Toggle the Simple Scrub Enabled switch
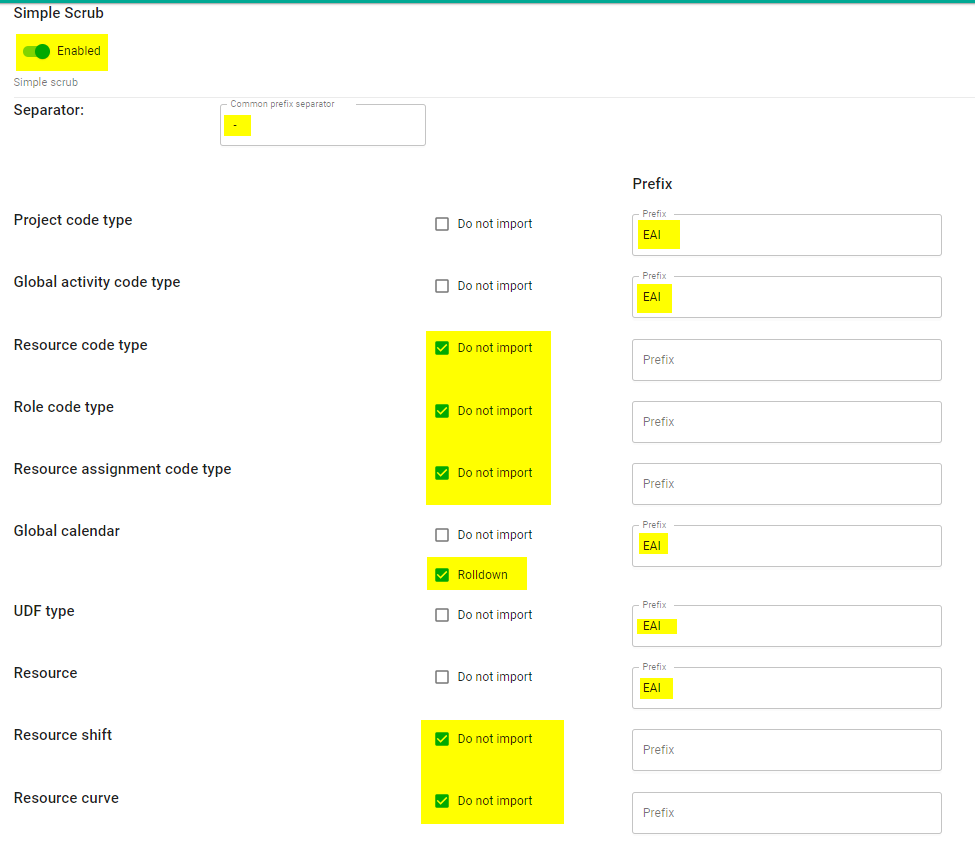The height and width of the screenshot is (846, 975). tap(37, 51)
